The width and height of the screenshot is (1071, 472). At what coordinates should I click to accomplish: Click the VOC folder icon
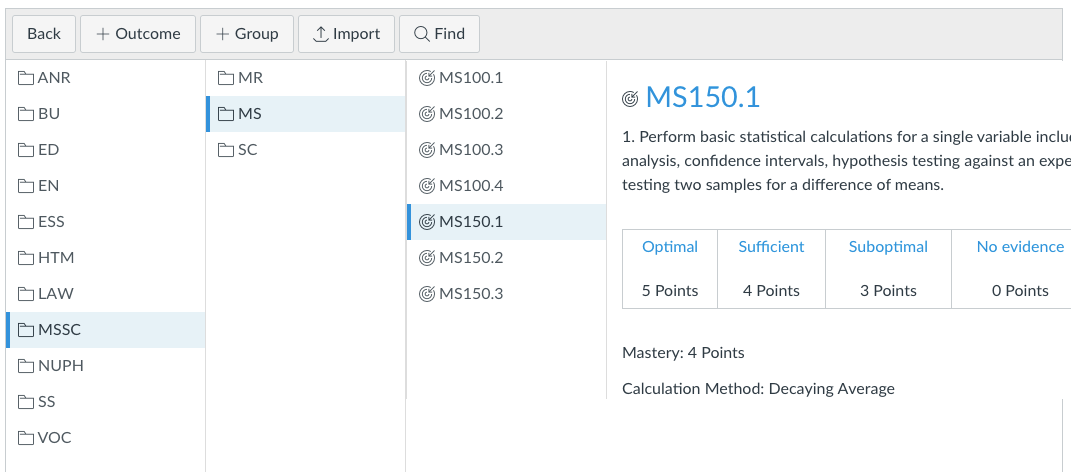coord(26,438)
